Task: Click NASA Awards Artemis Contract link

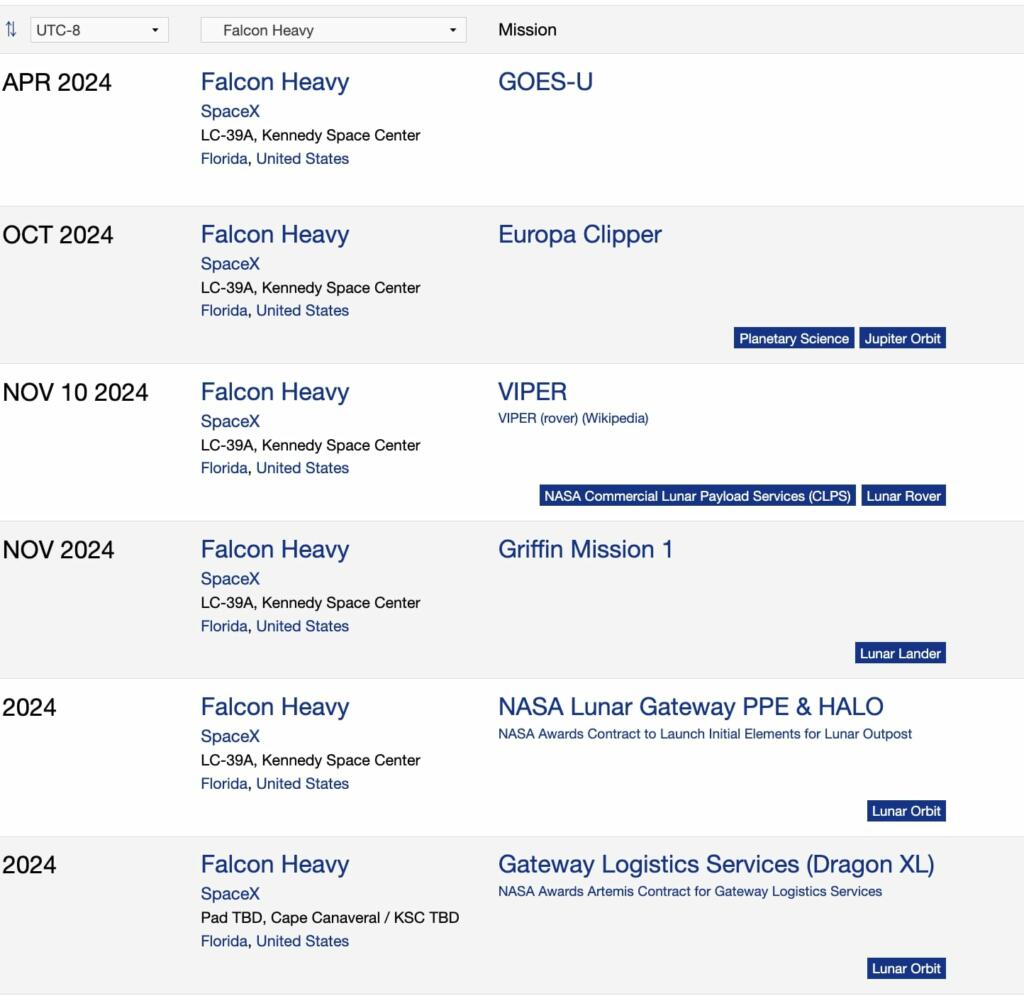Action: click(x=690, y=891)
